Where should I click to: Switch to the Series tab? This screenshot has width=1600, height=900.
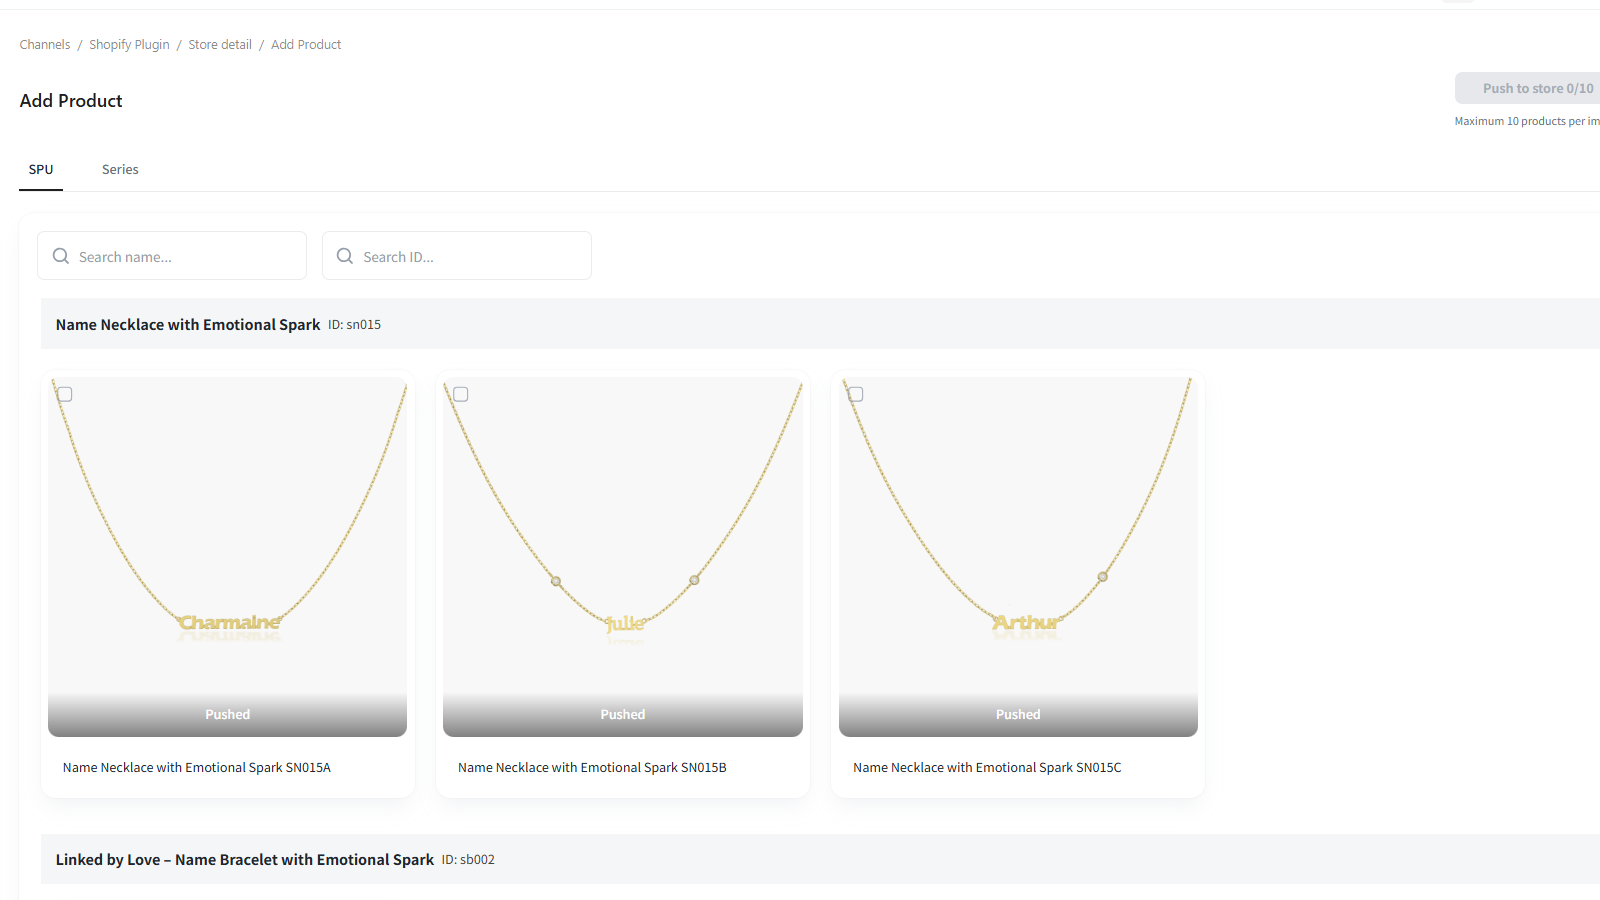pos(120,169)
